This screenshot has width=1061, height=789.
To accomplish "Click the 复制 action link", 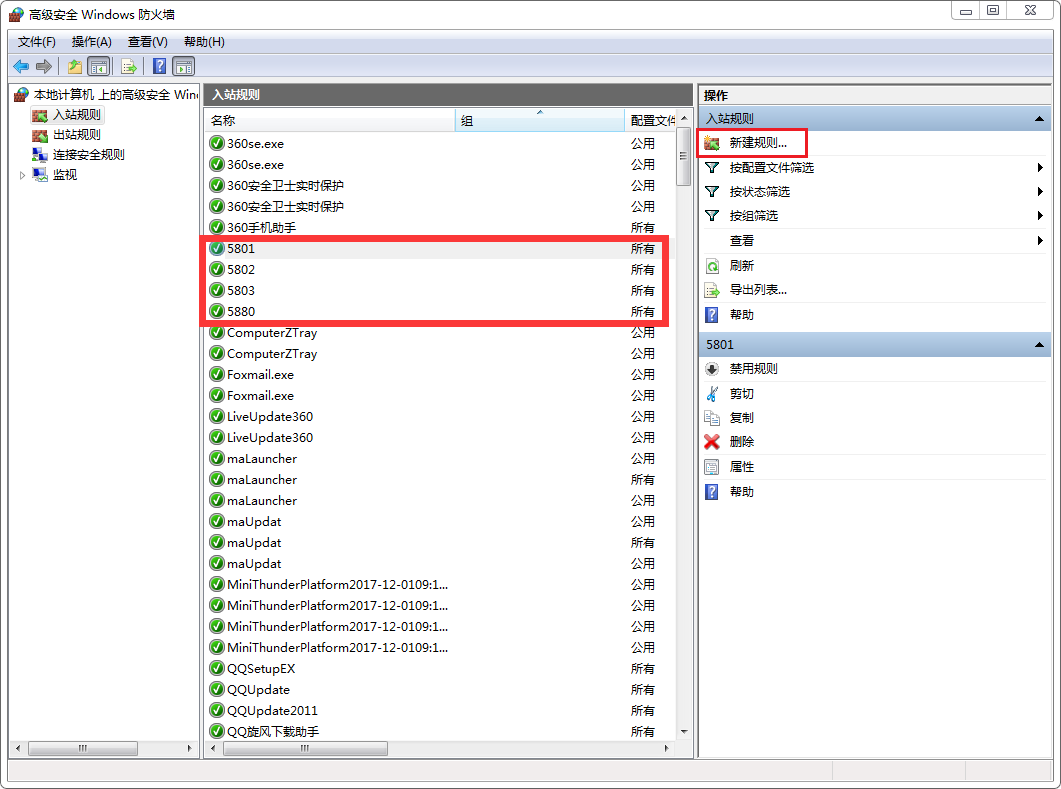I will click(x=742, y=418).
